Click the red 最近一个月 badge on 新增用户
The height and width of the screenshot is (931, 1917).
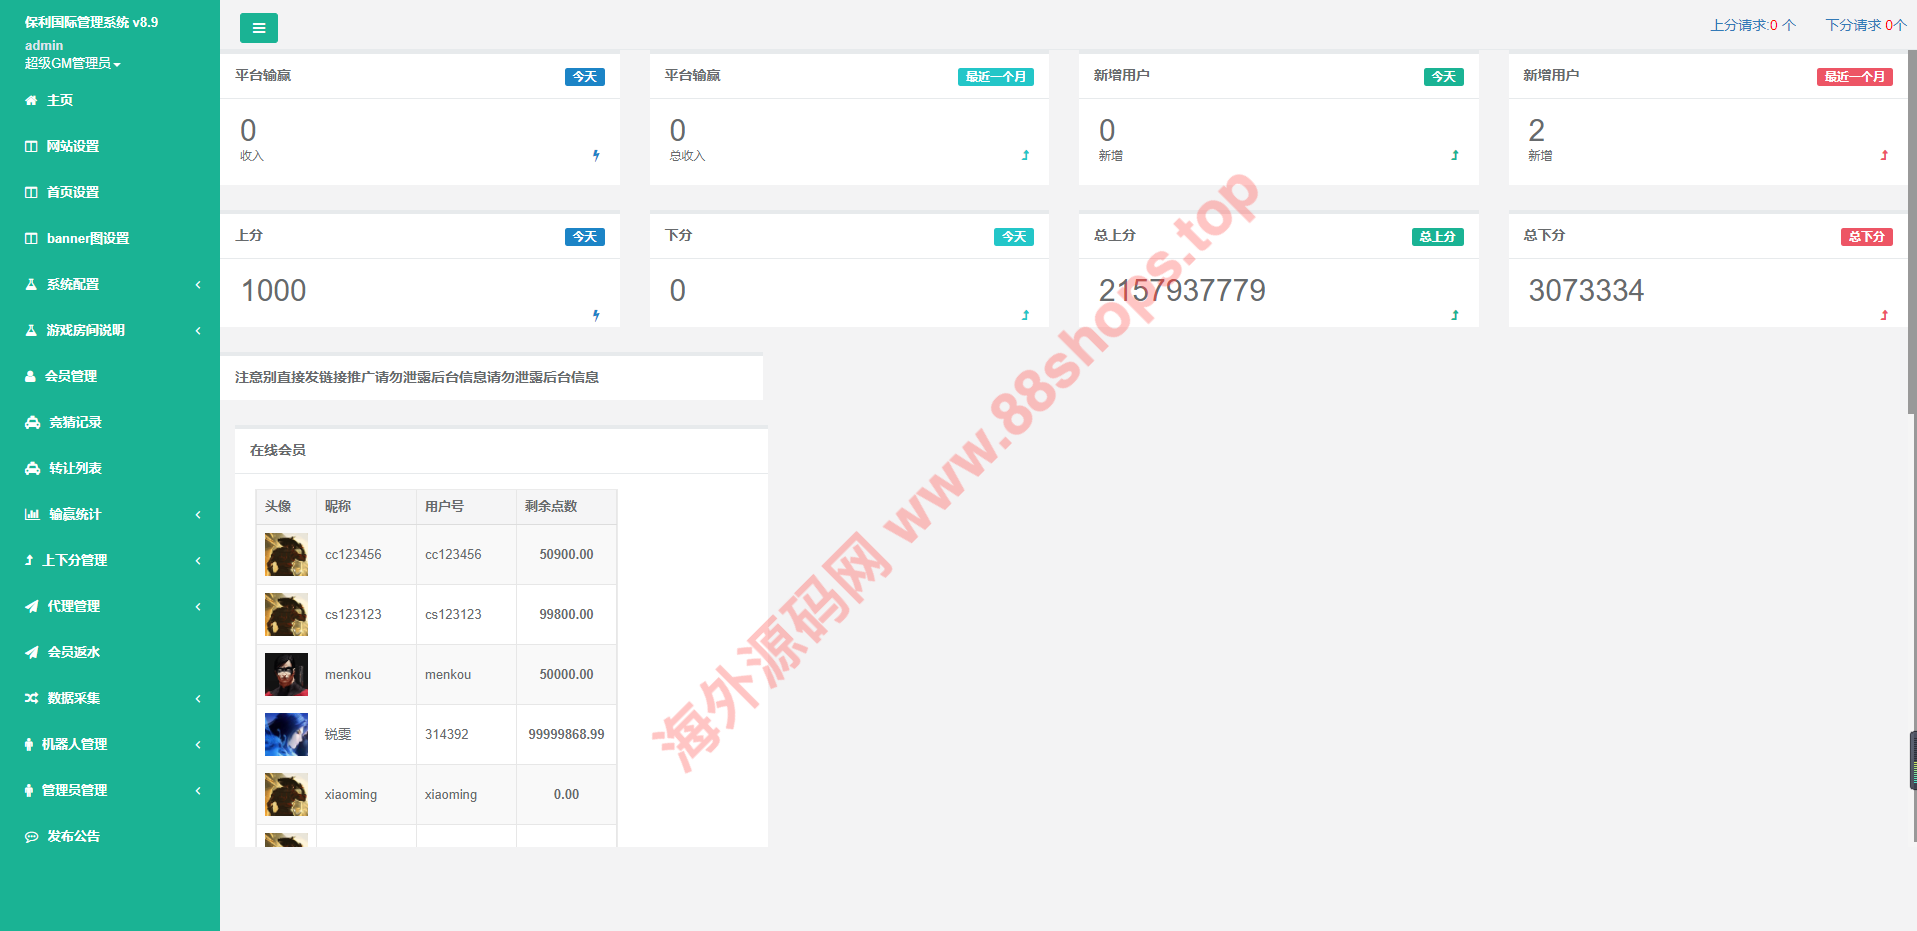(x=1854, y=77)
